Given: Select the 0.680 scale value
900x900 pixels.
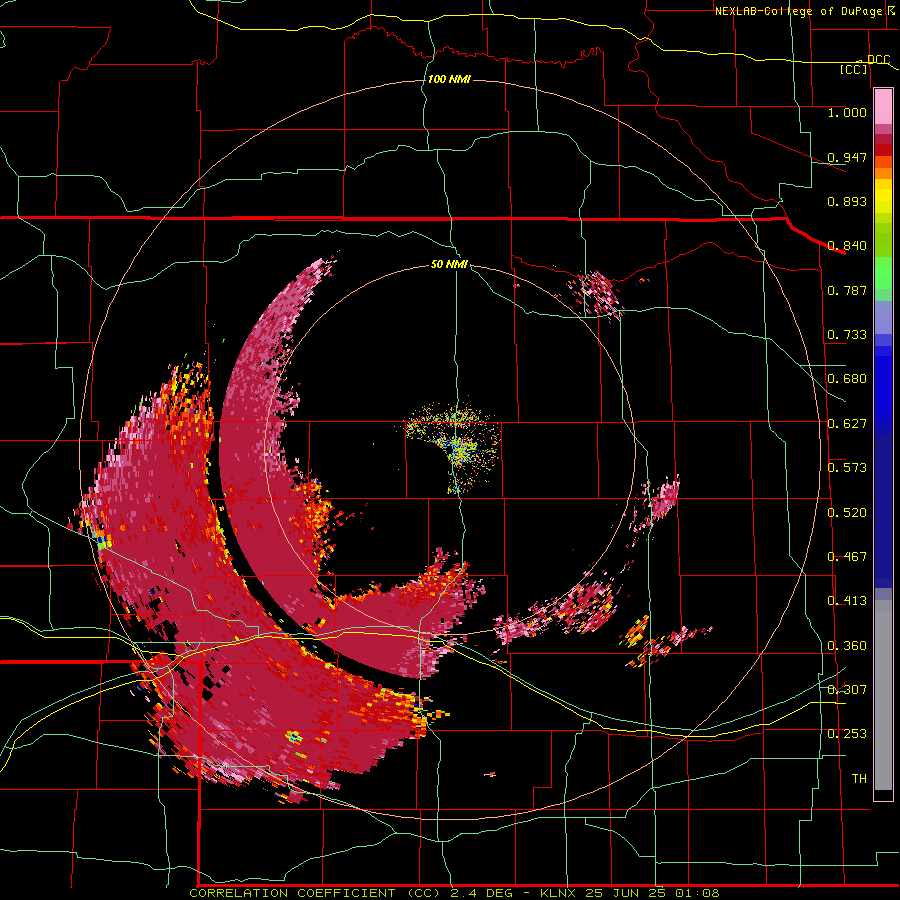Looking at the screenshot, I should coord(847,379).
